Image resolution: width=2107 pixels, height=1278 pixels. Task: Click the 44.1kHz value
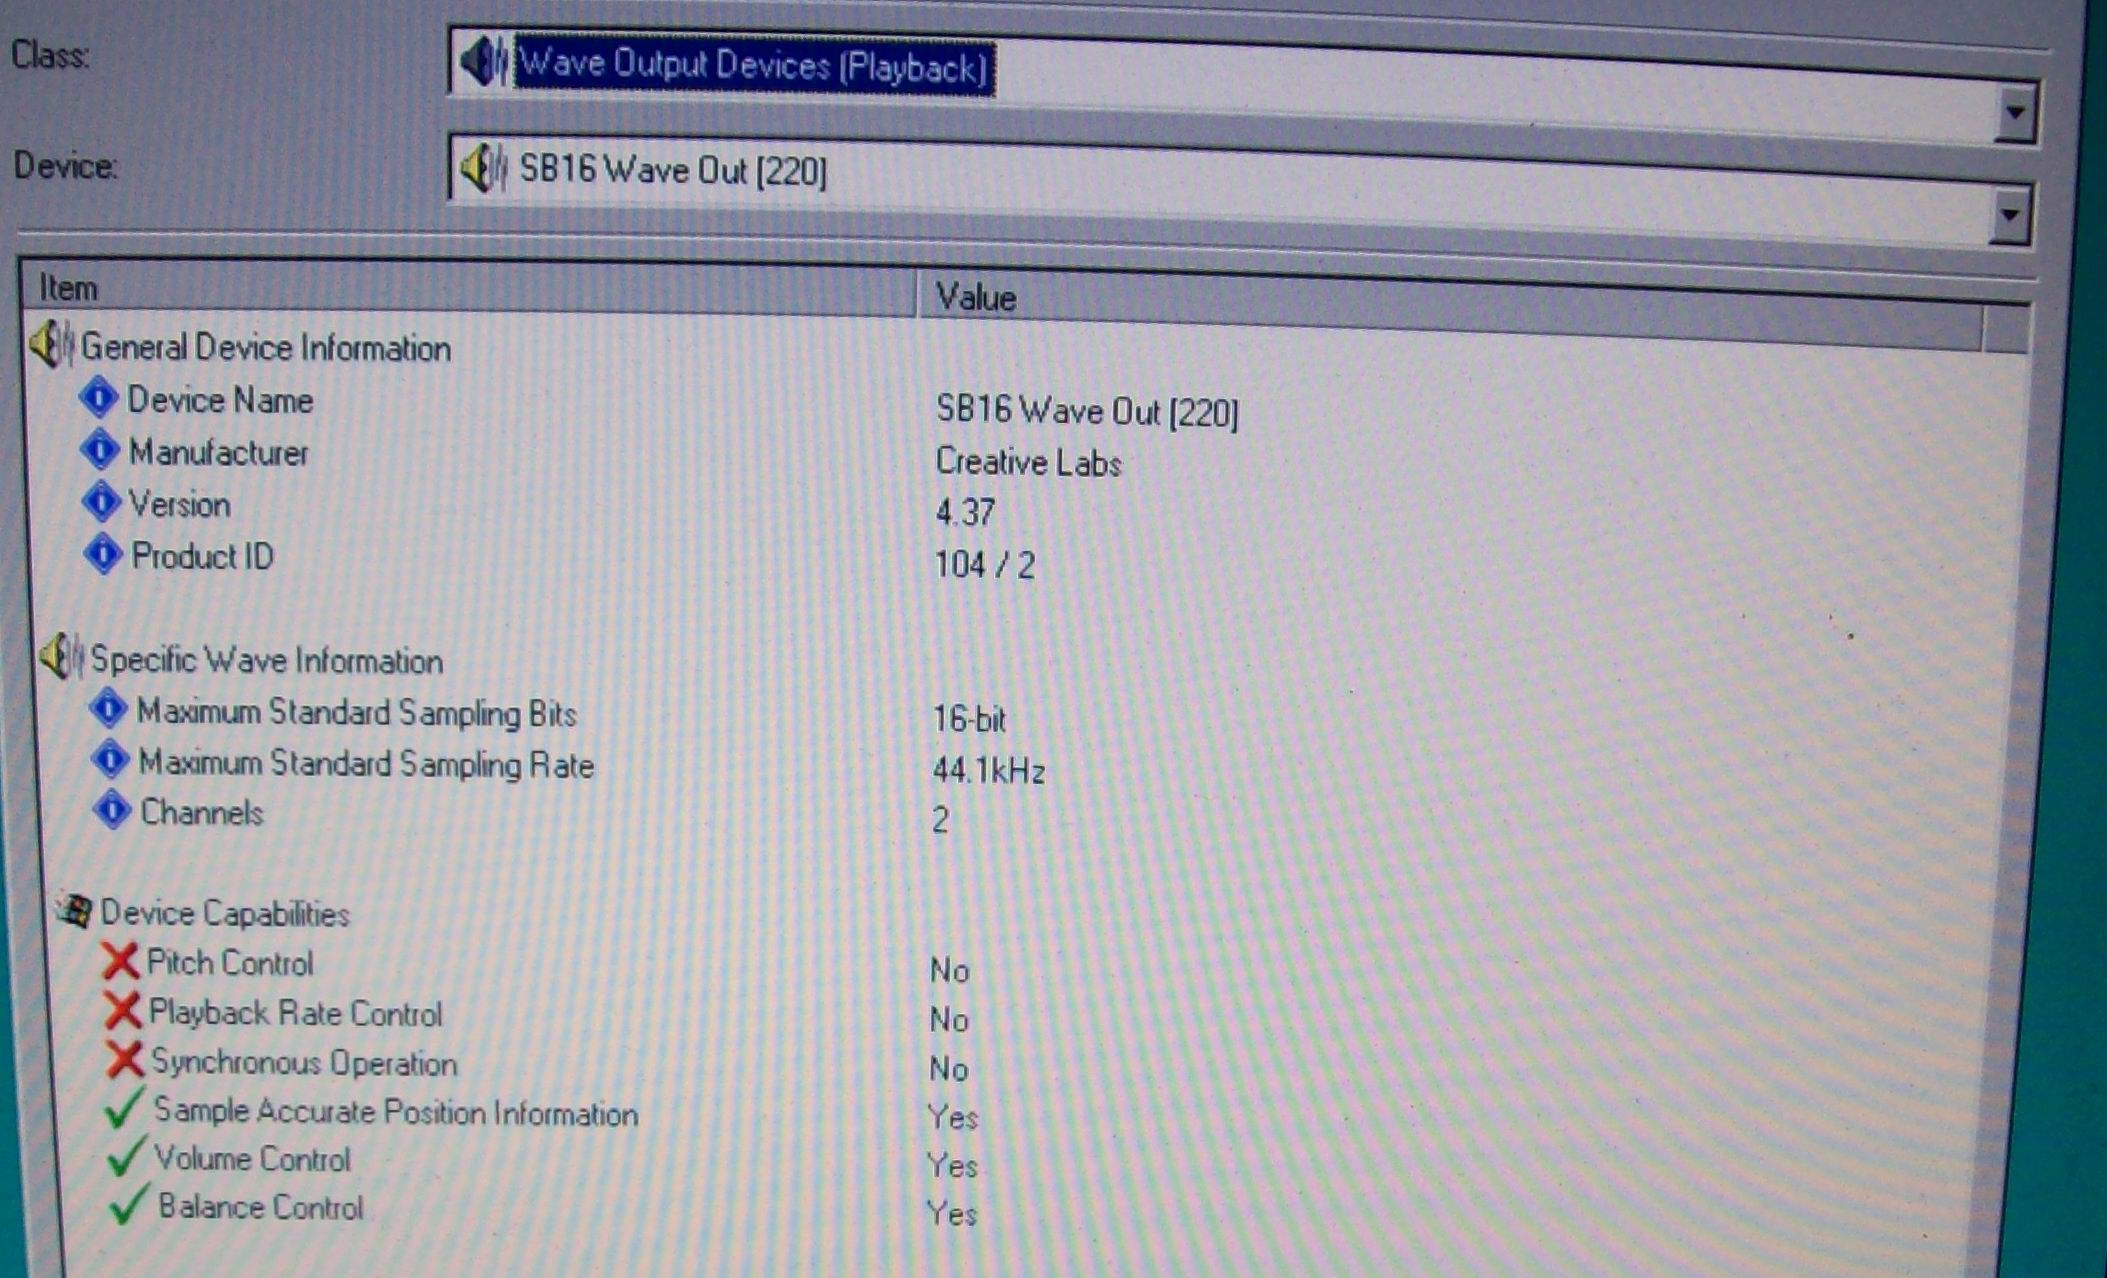pos(989,771)
